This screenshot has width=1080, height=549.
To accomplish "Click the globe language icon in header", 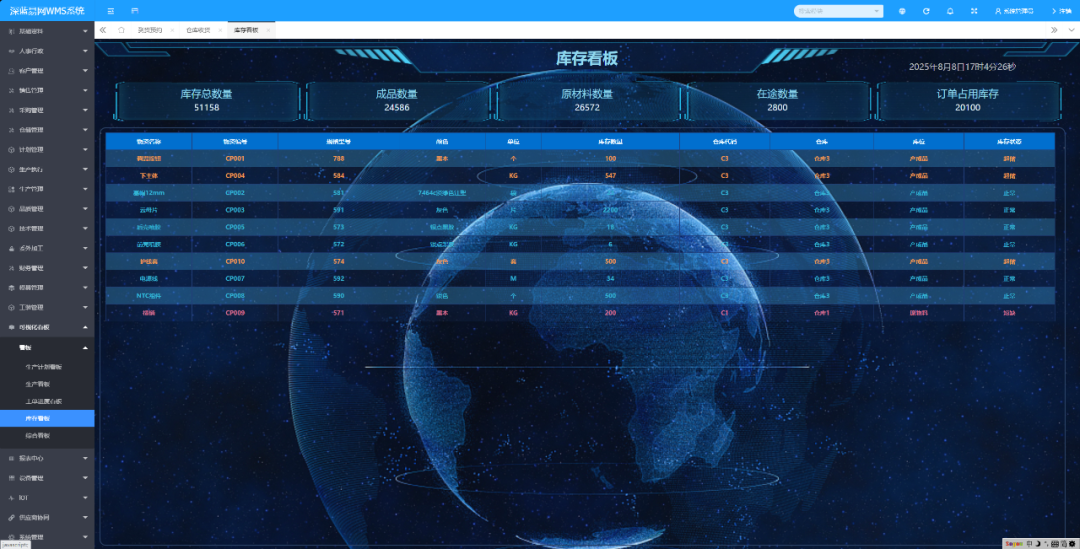I will (x=902, y=11).
